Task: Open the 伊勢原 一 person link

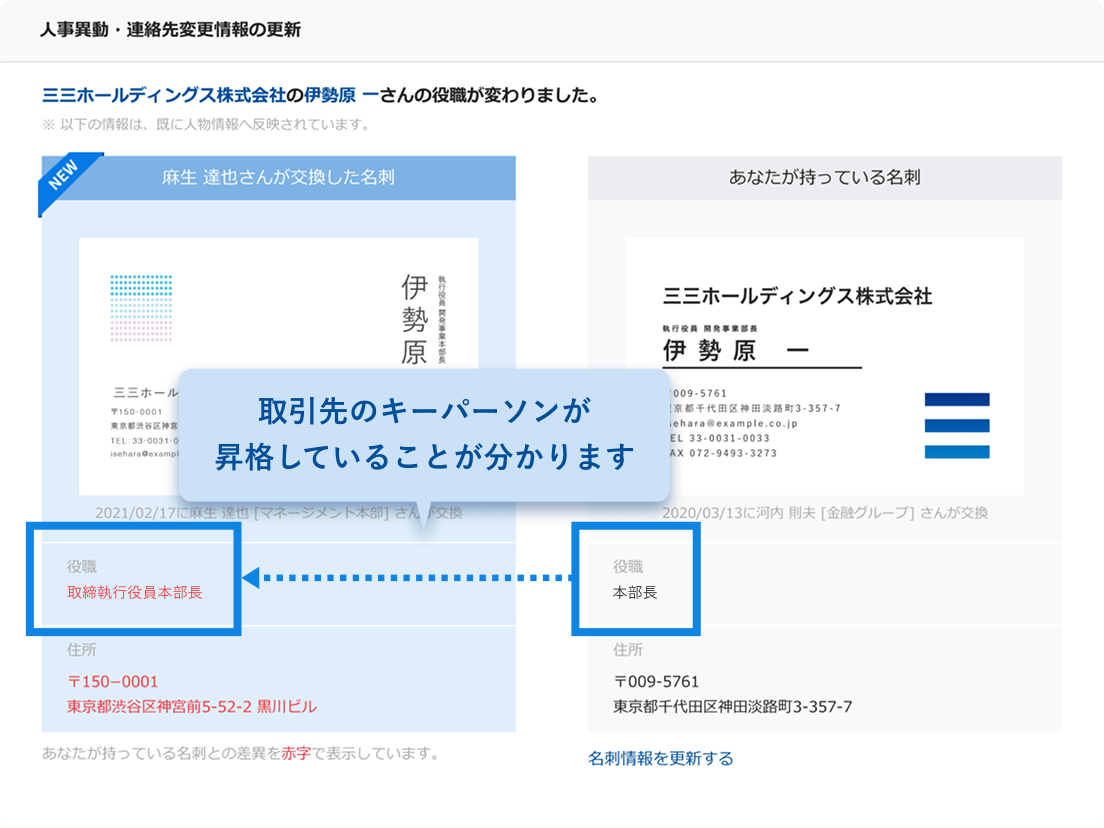Action: click(x=341, y=95)
